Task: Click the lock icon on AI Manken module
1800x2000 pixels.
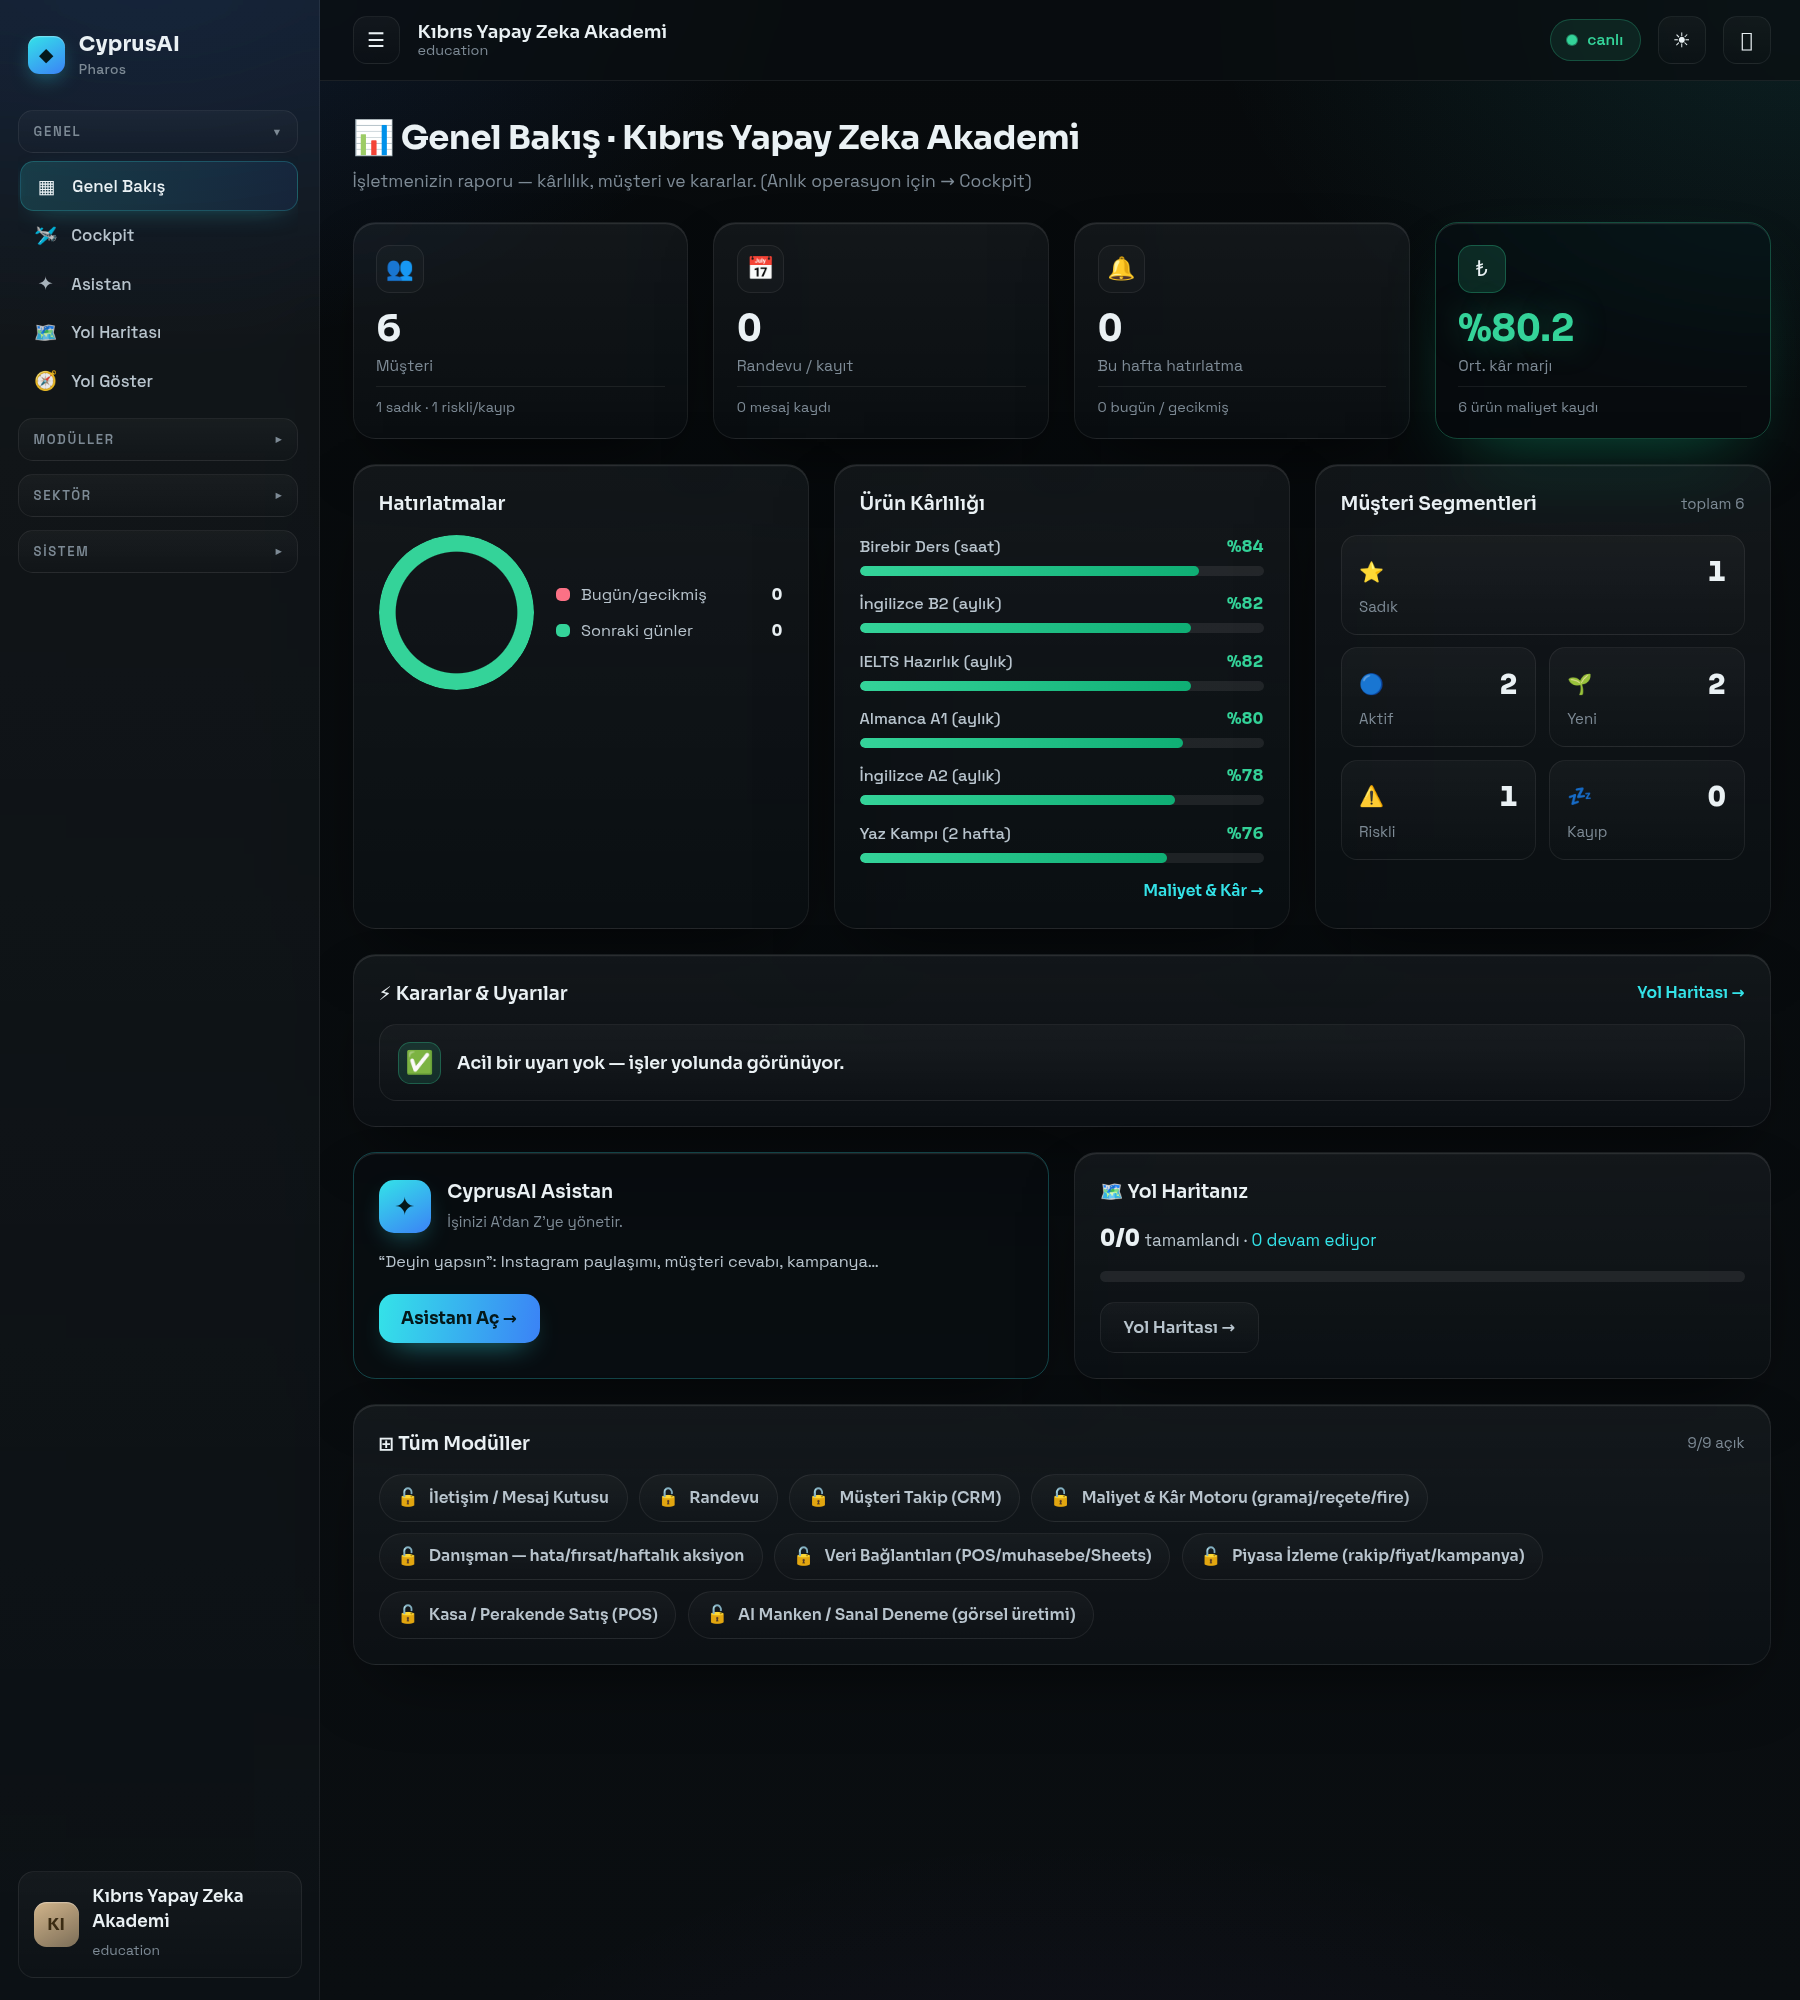Action: tap(717, 1614)
